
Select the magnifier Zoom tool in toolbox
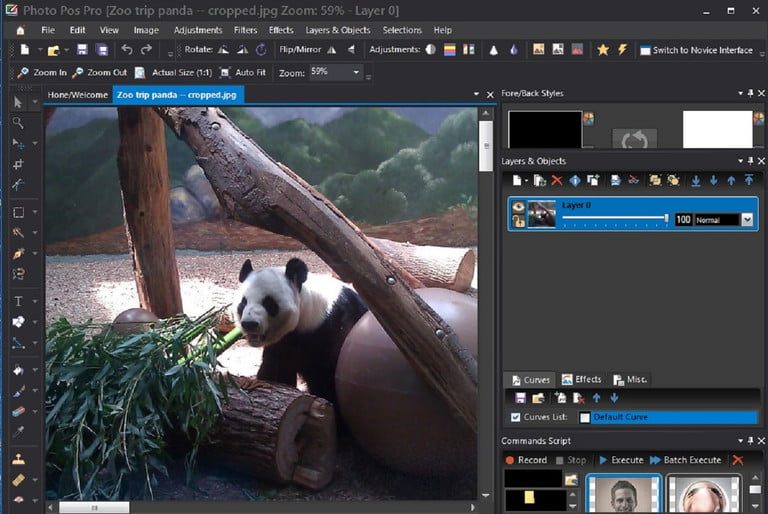pos(18,123)
